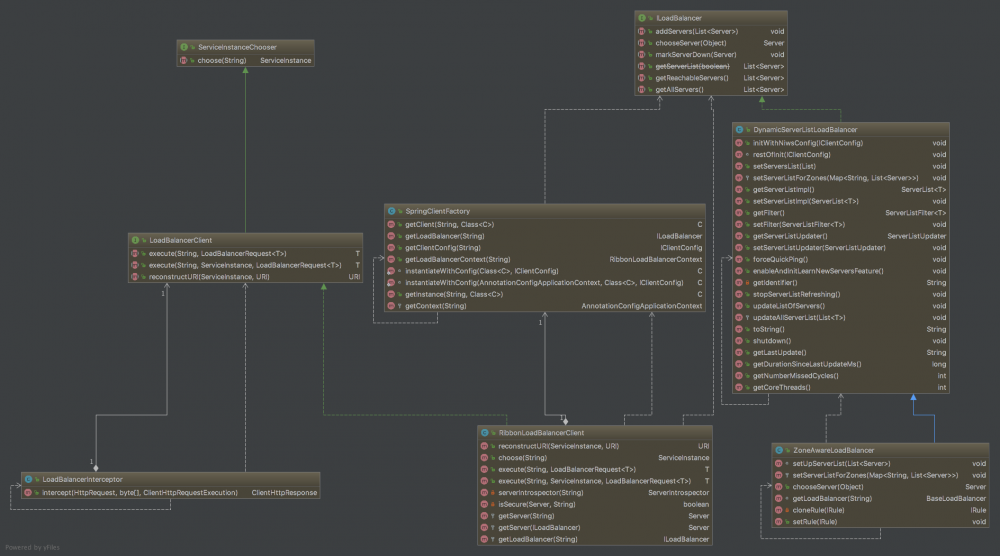Select getServer(ILoadBalancer) method
1000x556 pixels.
594,527
